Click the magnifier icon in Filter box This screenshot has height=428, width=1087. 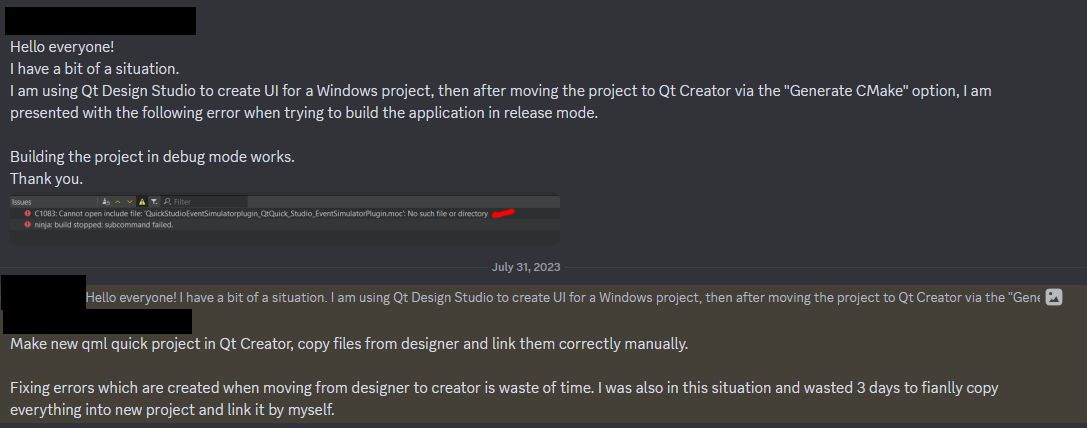click(x=167, y=202)
